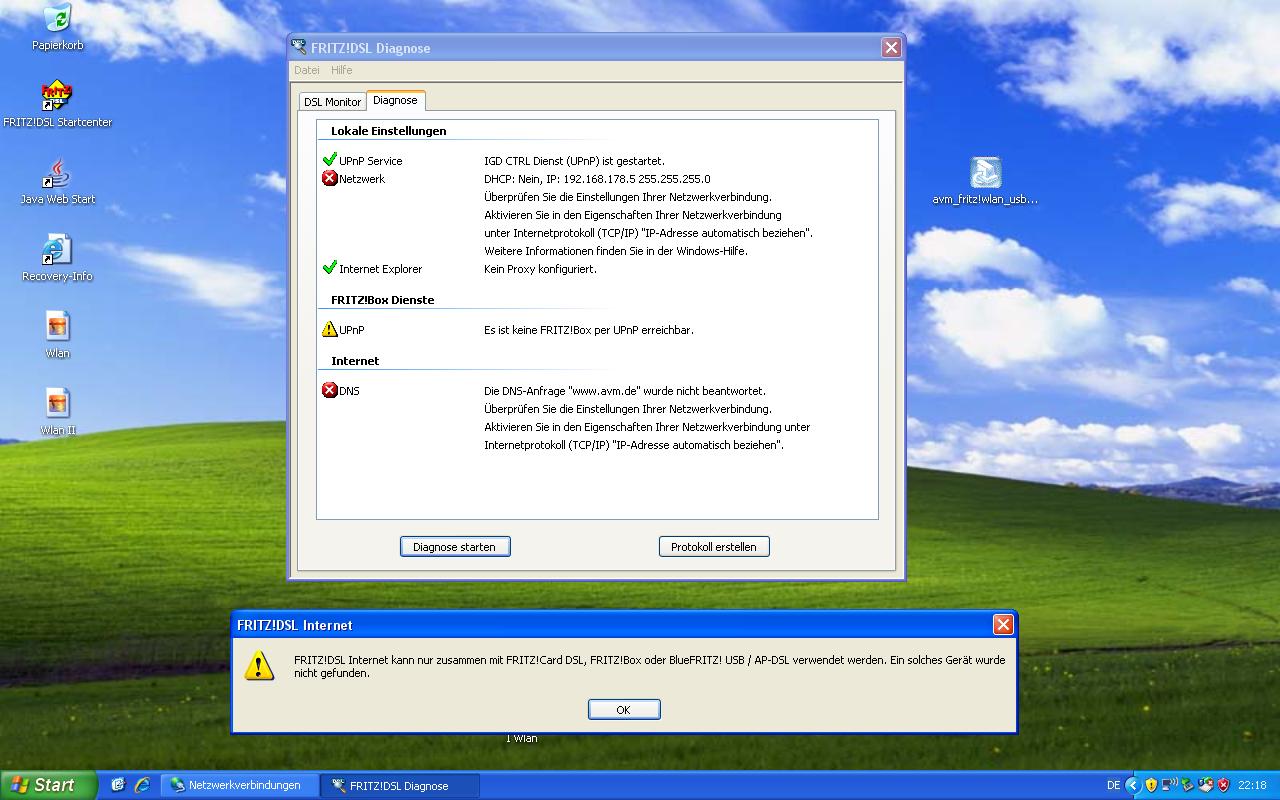Click the Internet section heading
Image resolution: width=1280 pixels, height=800 pixels.
[355, 361]
